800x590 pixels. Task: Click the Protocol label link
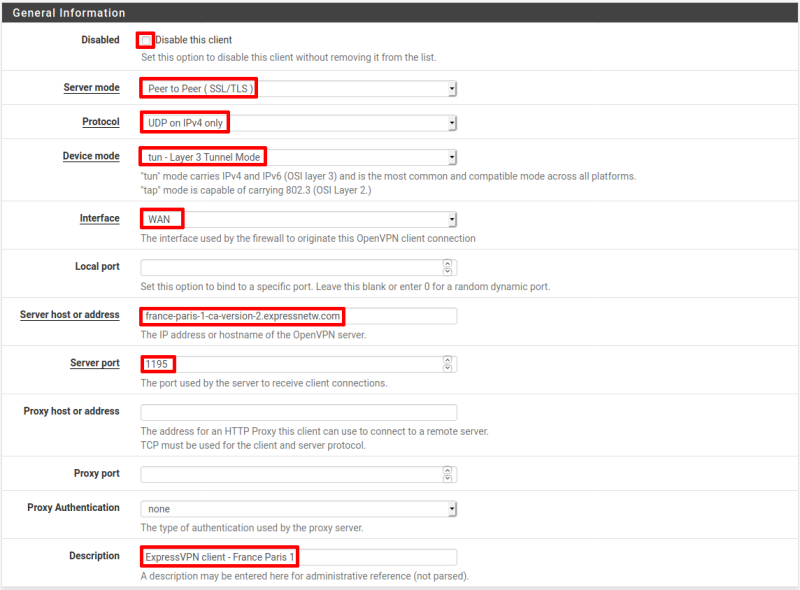101,121
